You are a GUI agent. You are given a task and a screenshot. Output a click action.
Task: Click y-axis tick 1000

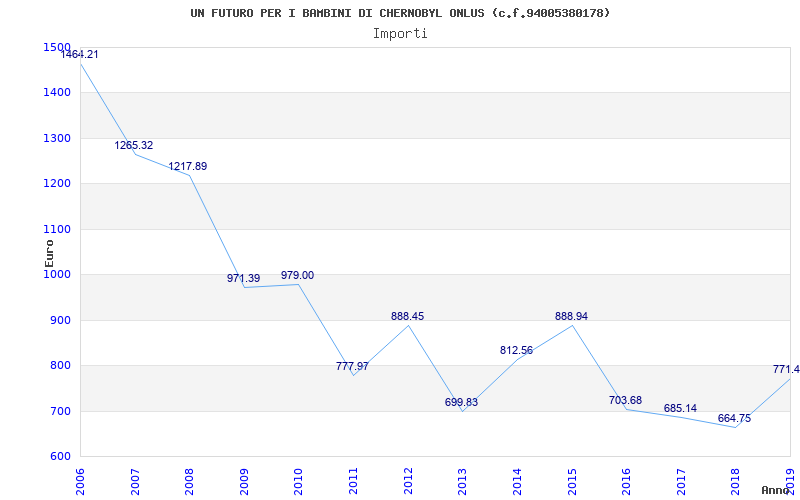pyautogui.click(x=57, y=274)
